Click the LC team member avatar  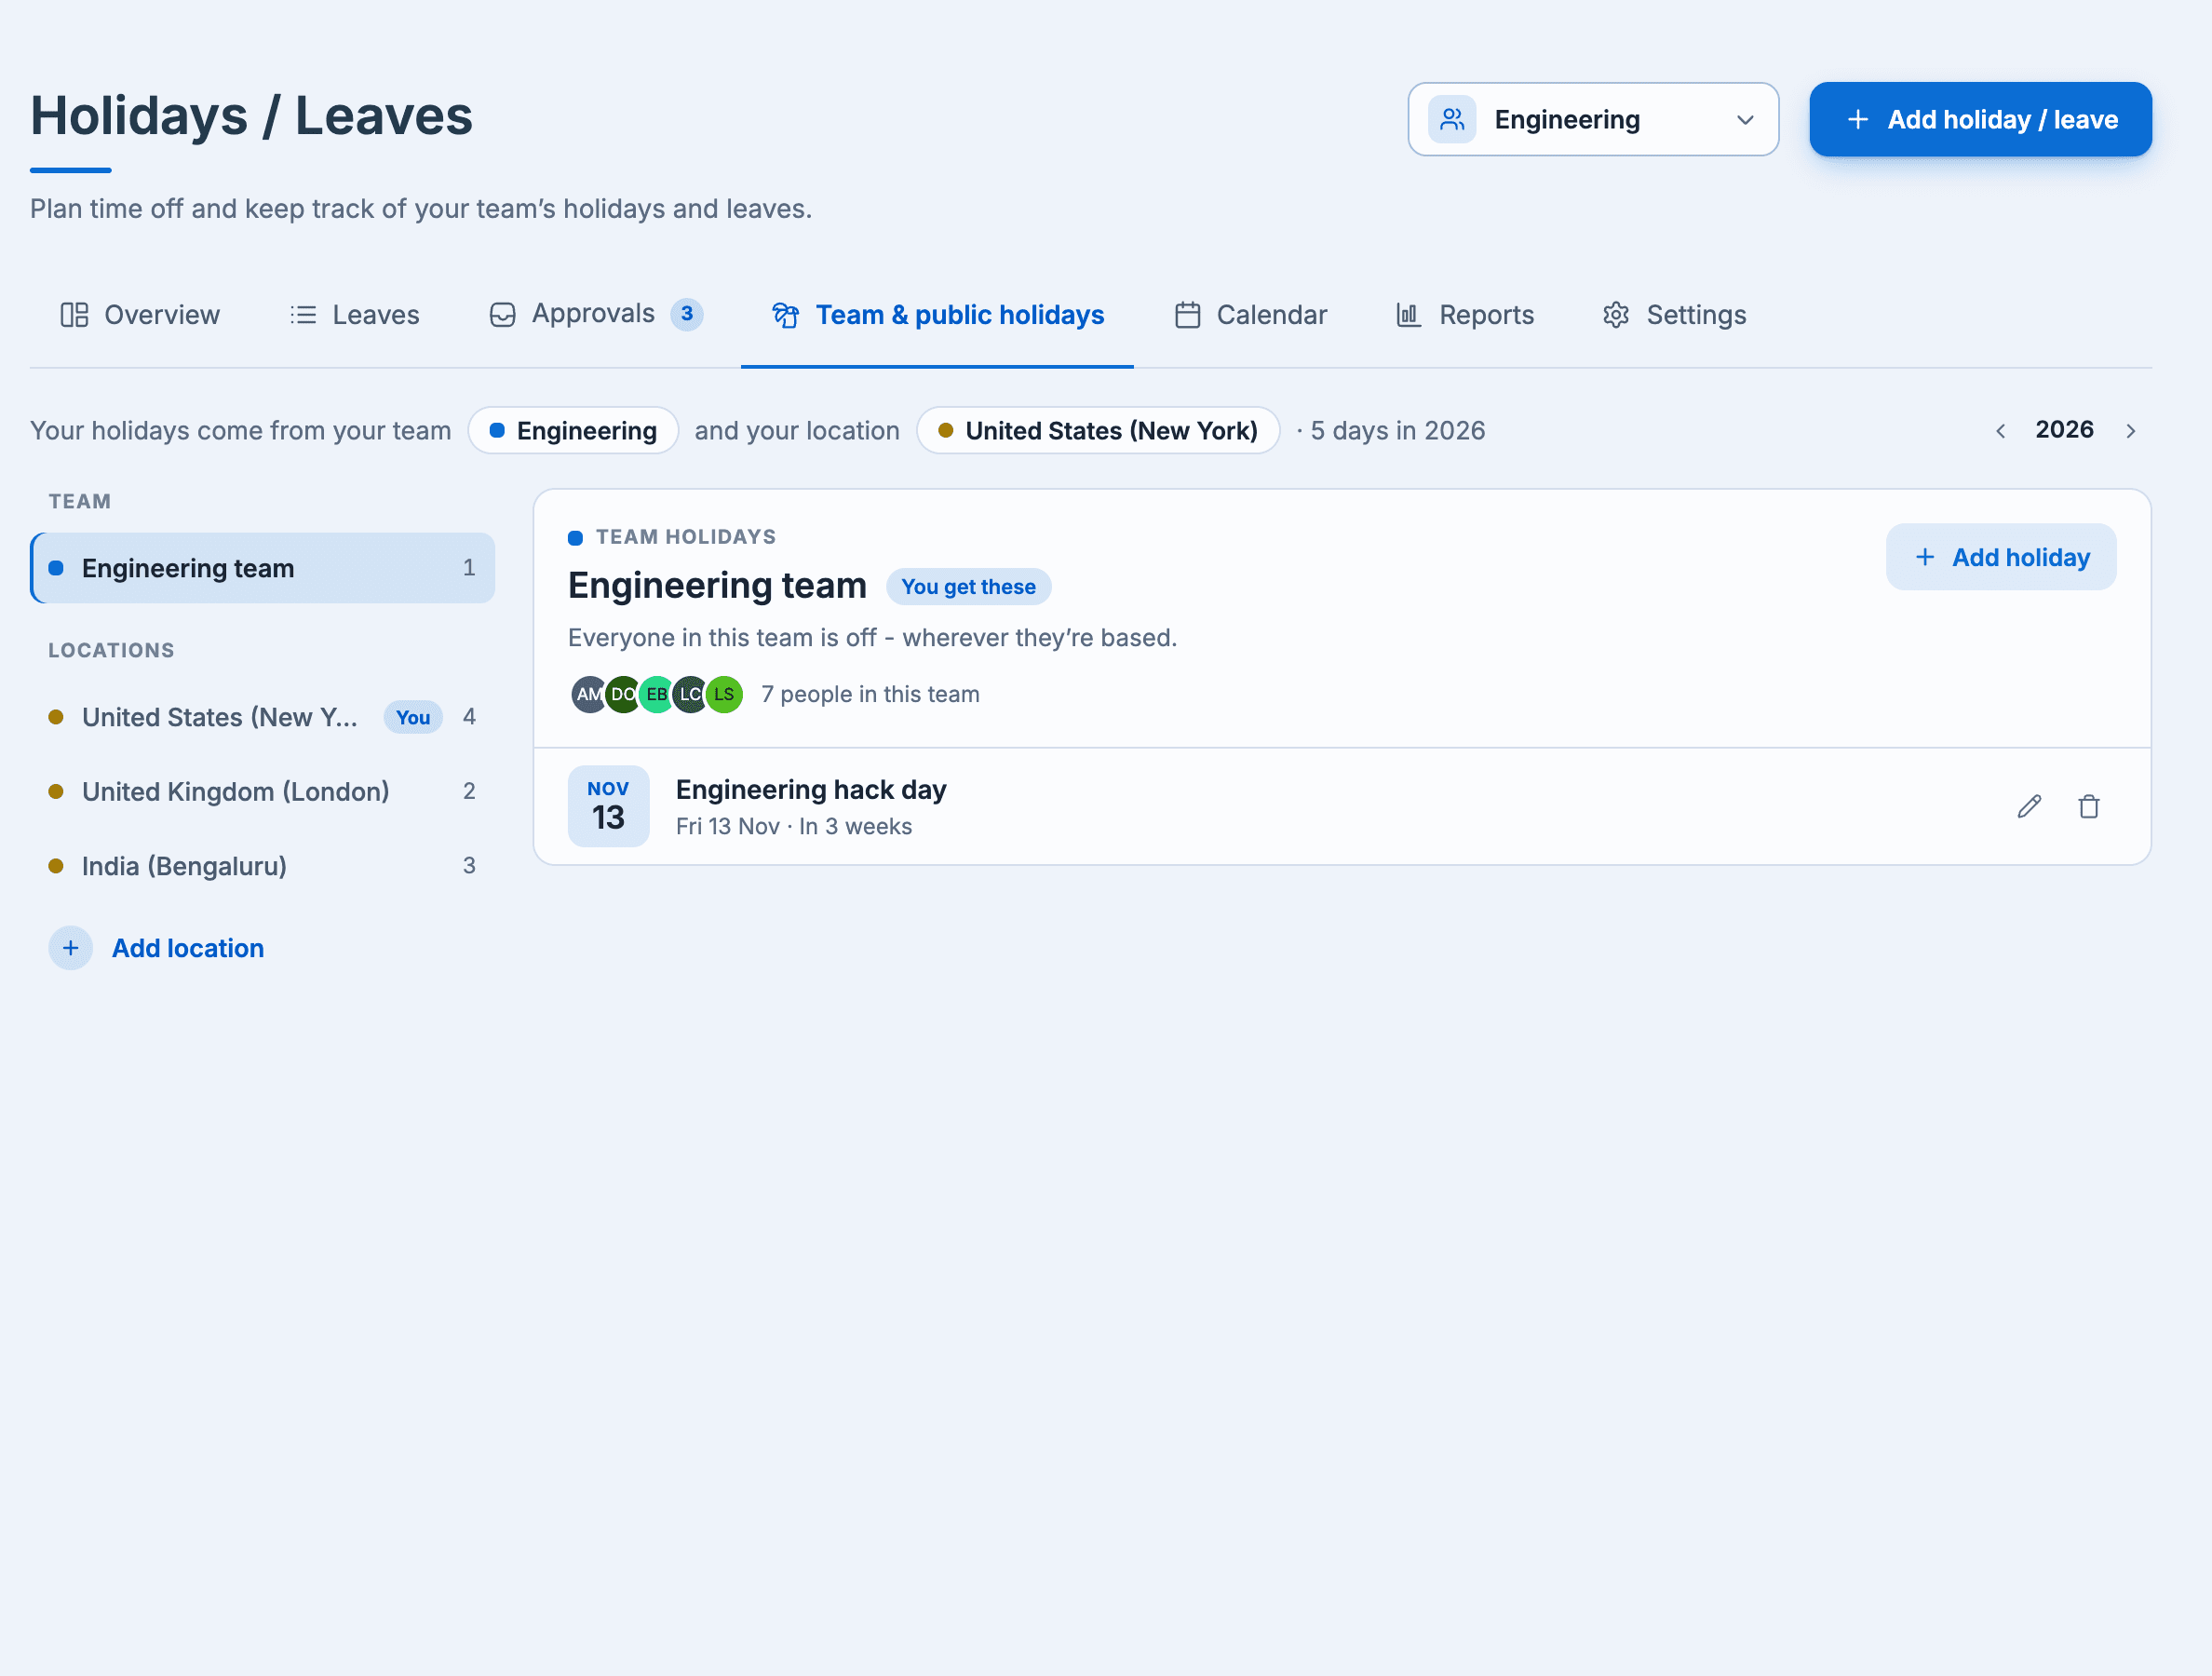tap(690, 694)
